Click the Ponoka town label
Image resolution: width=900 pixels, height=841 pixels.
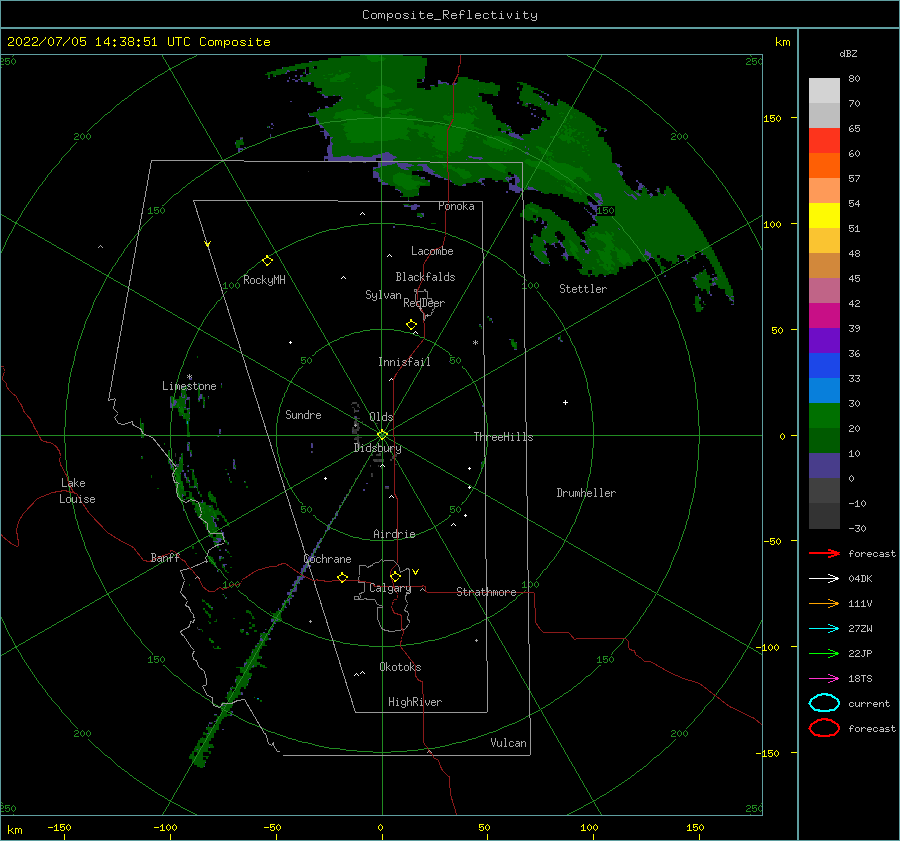click(456, 206)
